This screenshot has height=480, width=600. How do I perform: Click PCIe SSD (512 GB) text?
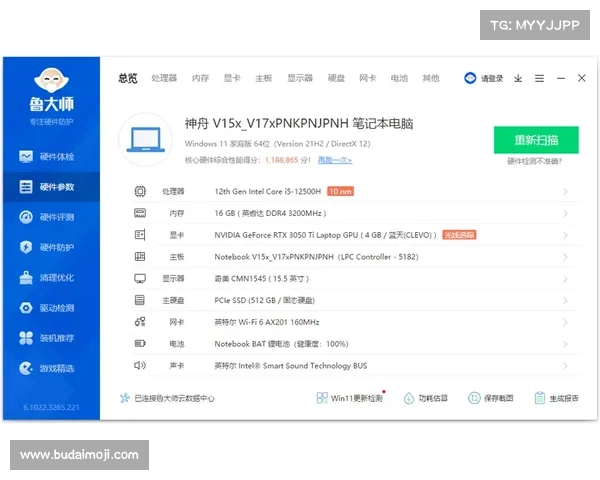tap(264, 300)
